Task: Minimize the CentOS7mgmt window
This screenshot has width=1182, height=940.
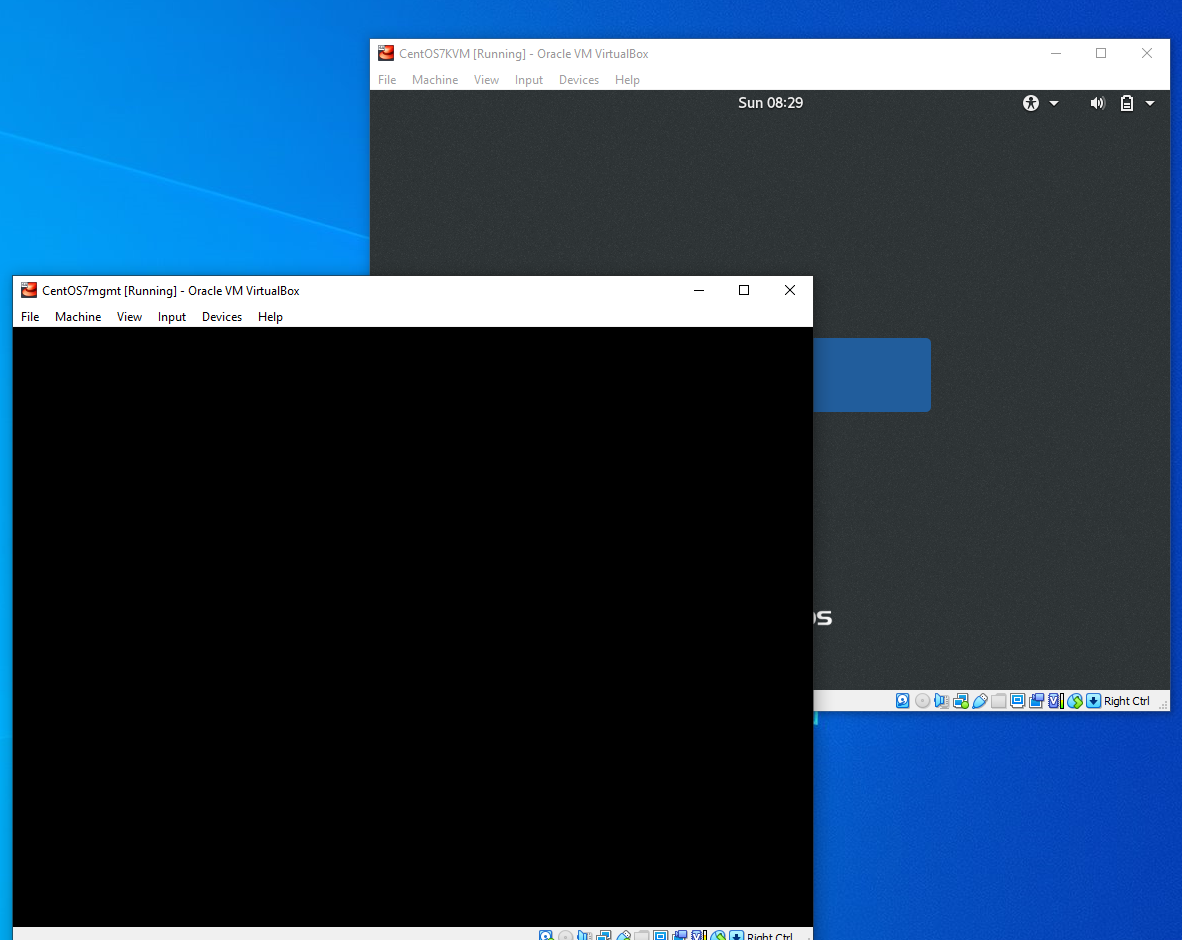Action: pyautogui.click(x=699, y=290)
